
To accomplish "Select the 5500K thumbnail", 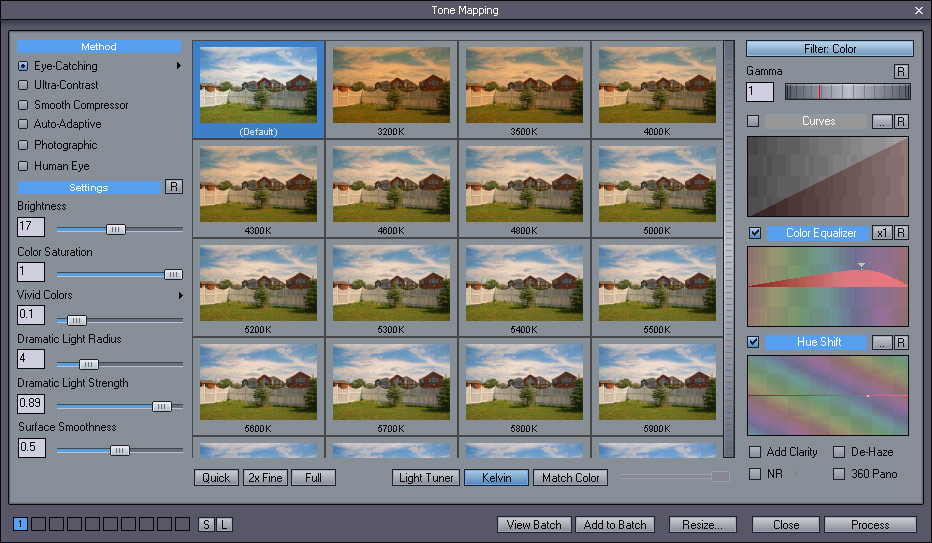I will tap(657, 288).
